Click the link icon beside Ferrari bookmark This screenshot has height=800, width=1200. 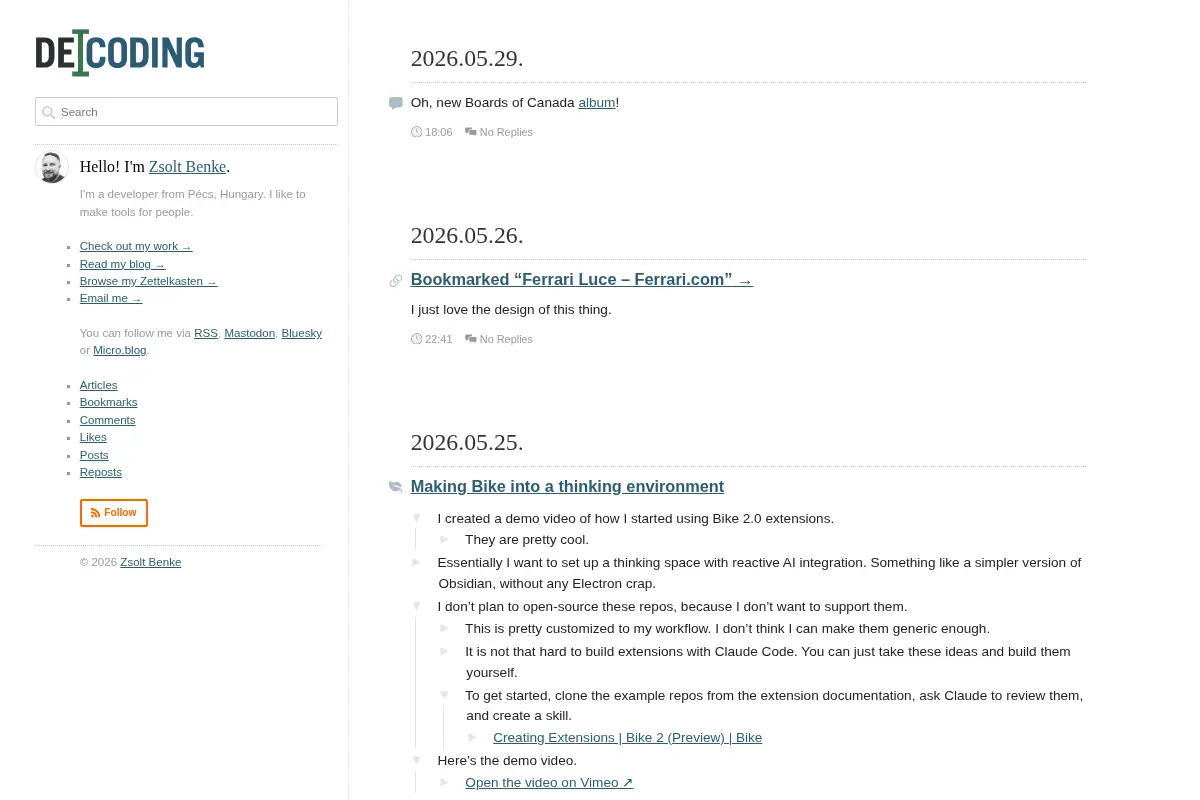396,281
